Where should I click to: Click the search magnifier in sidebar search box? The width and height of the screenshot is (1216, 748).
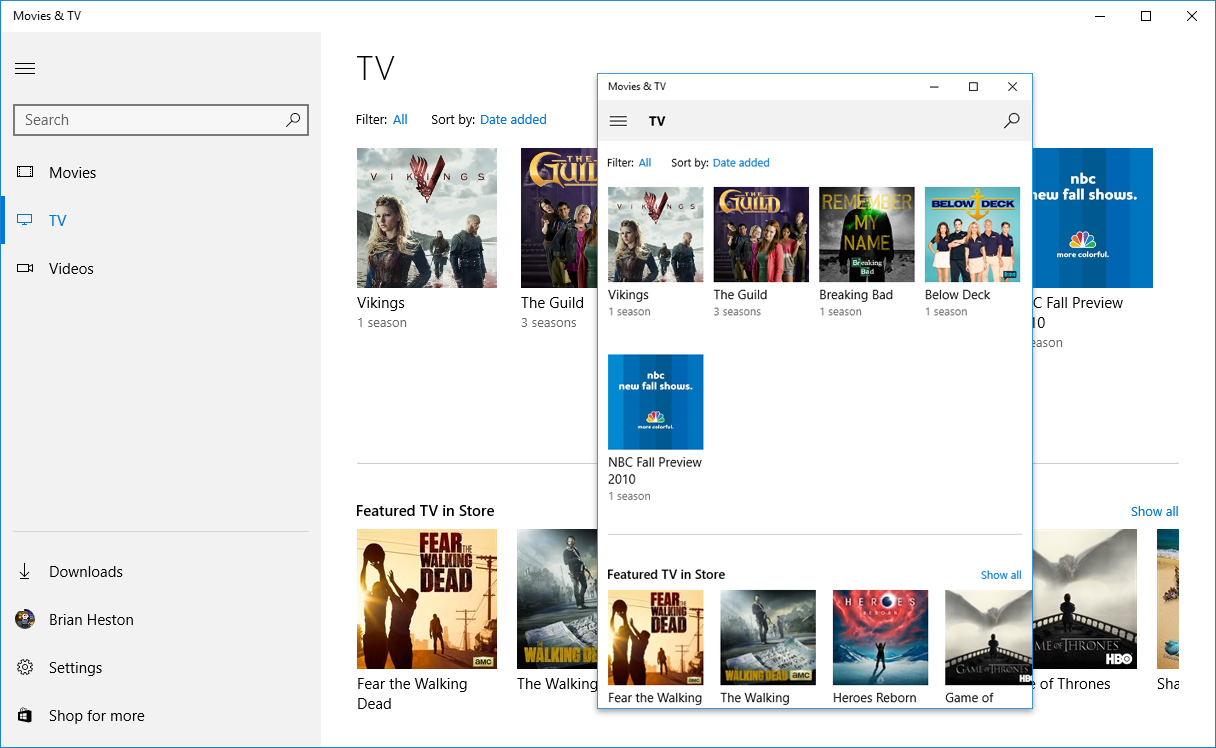click(293, 120)
